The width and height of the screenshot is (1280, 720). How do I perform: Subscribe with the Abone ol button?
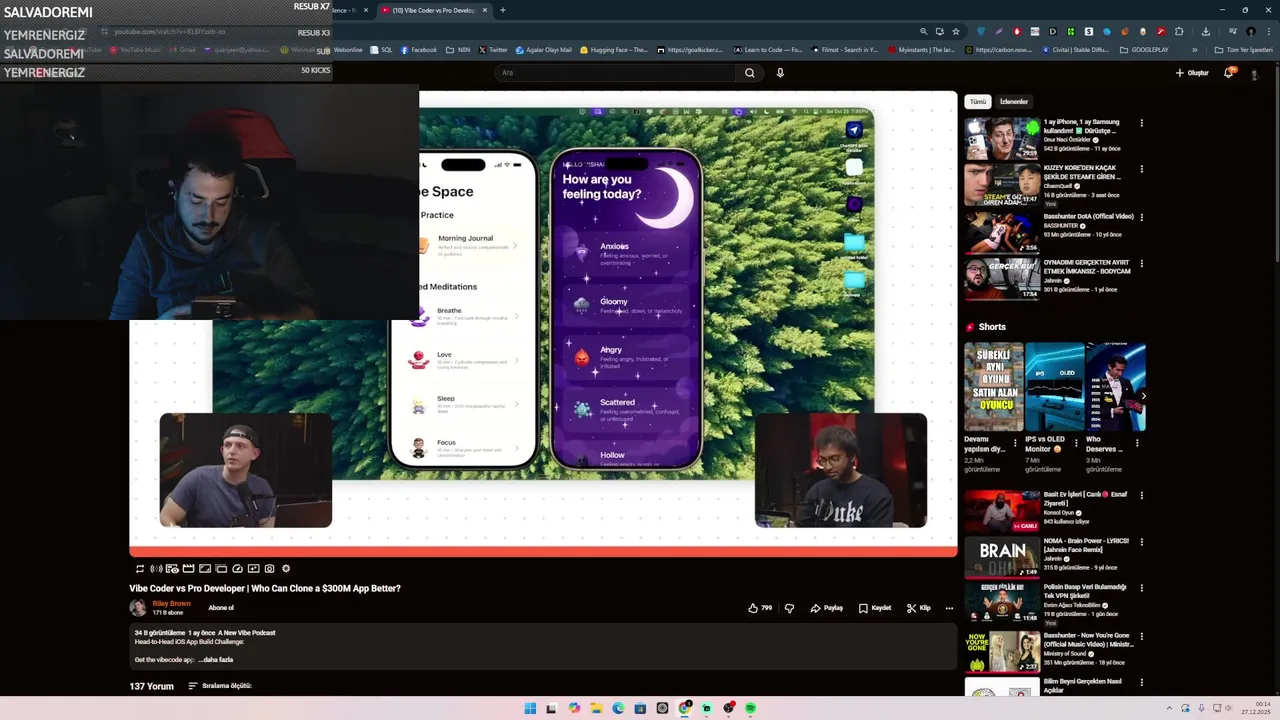(x=221, y=607)
